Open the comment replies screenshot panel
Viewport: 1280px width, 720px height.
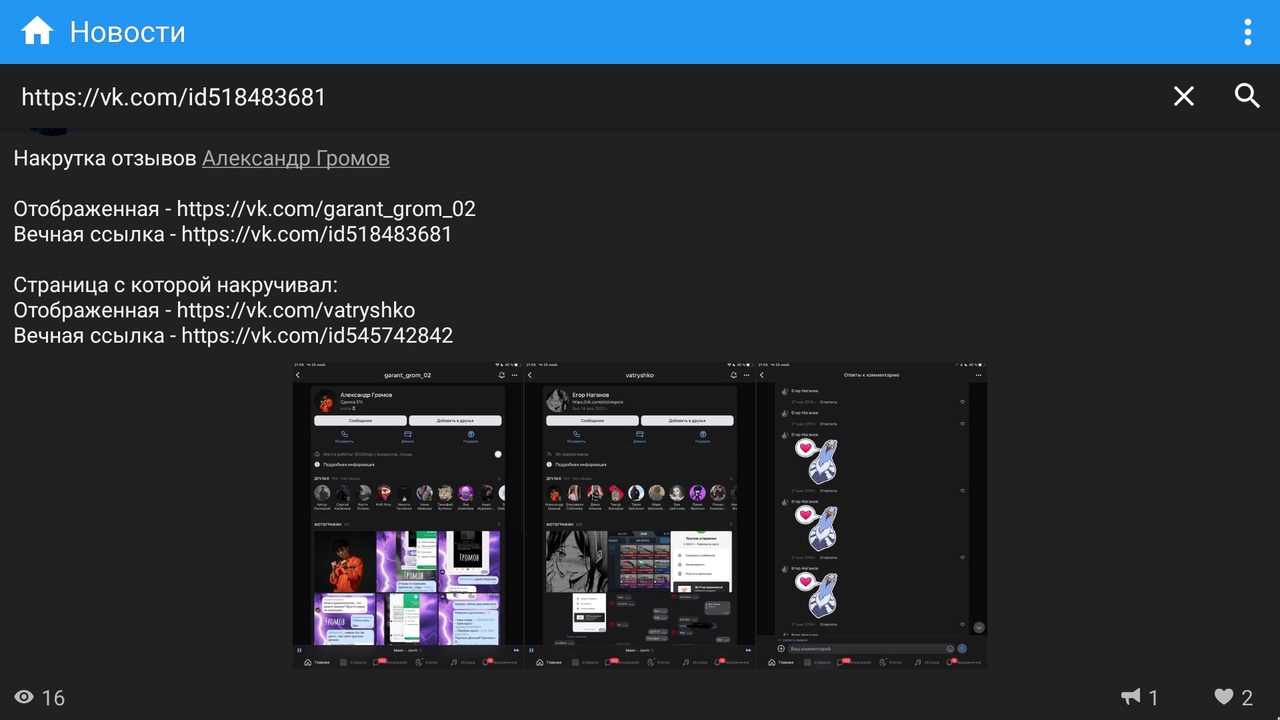tap(871, 515)
